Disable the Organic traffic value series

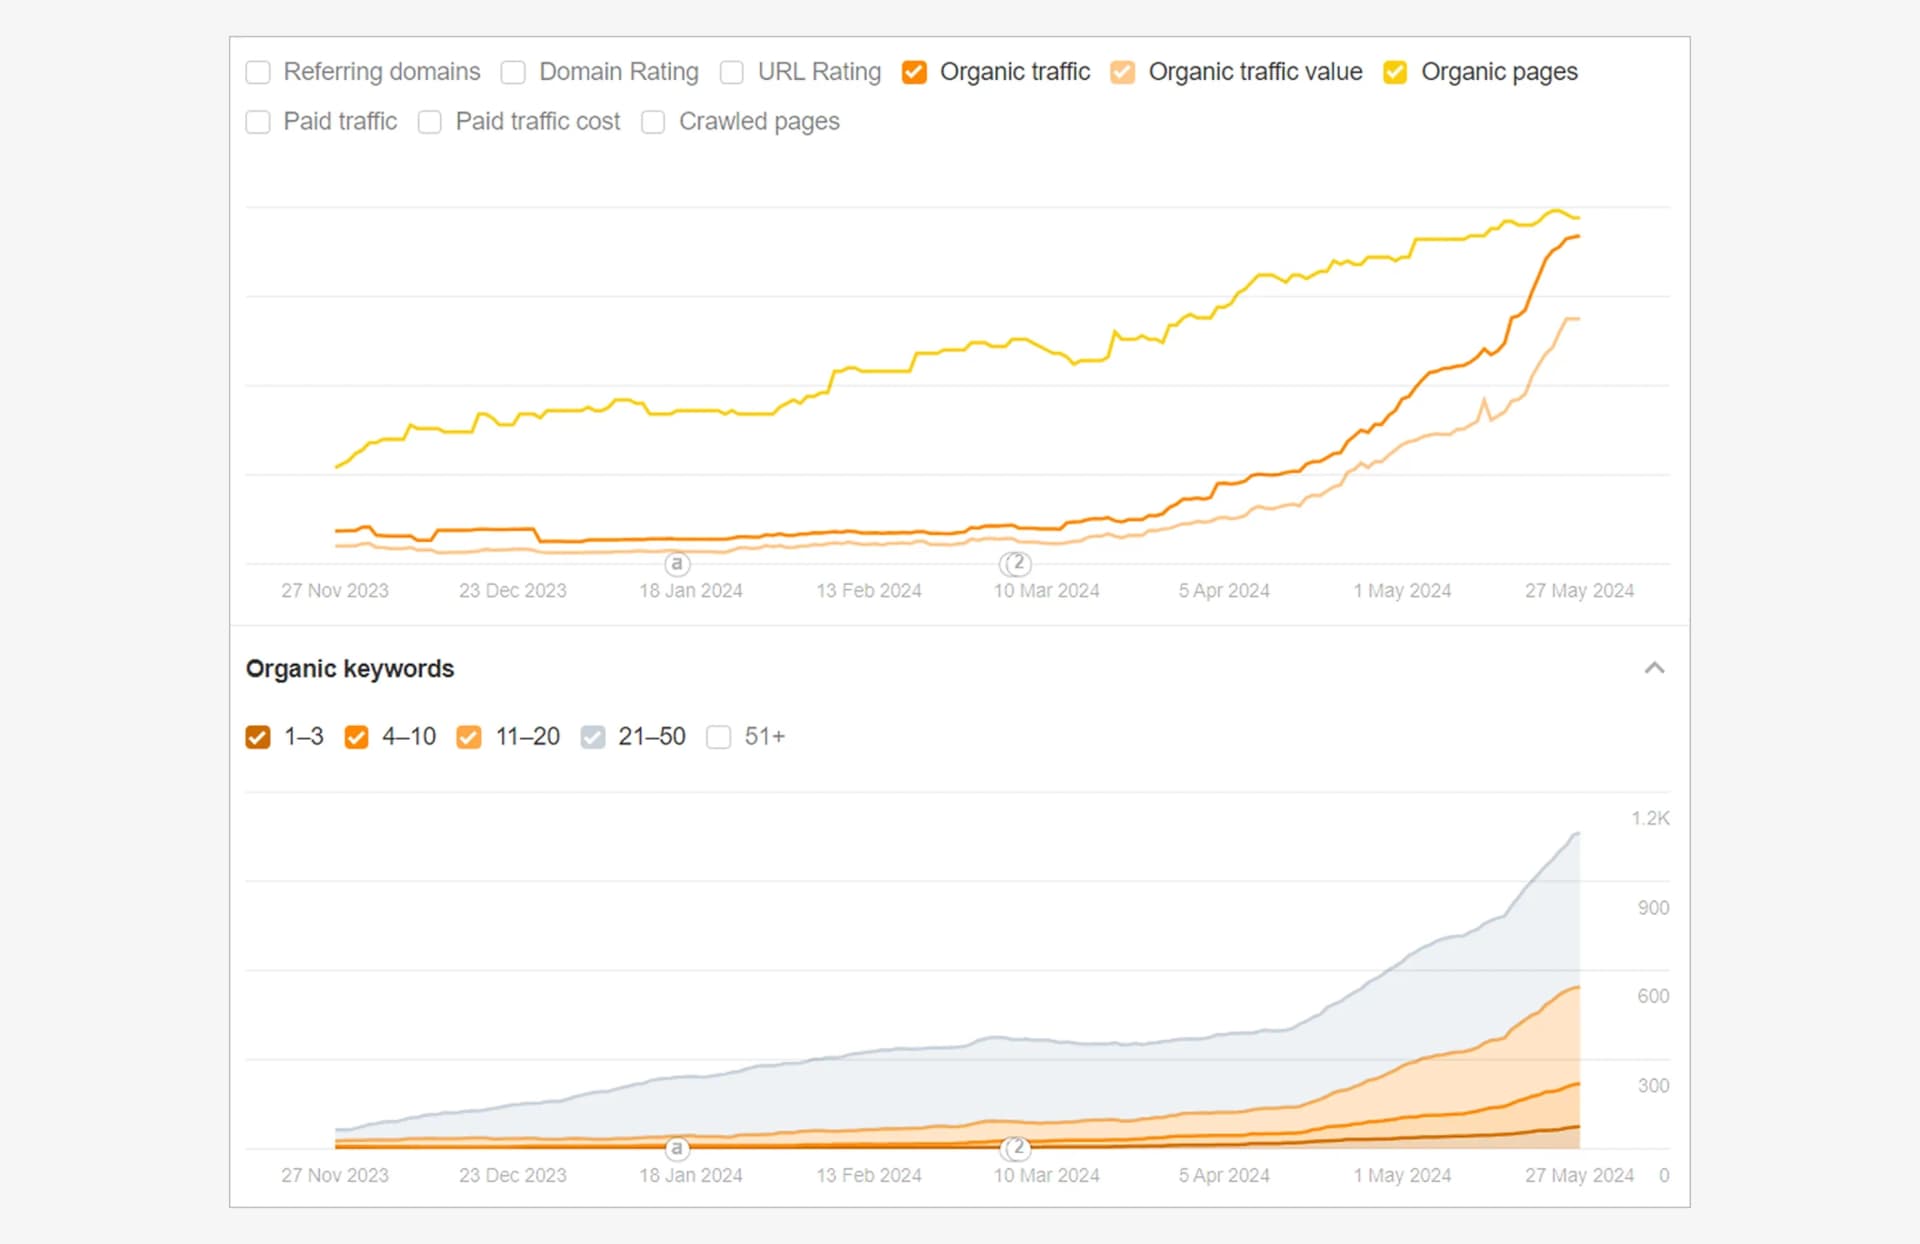(x=1122, y=72)
